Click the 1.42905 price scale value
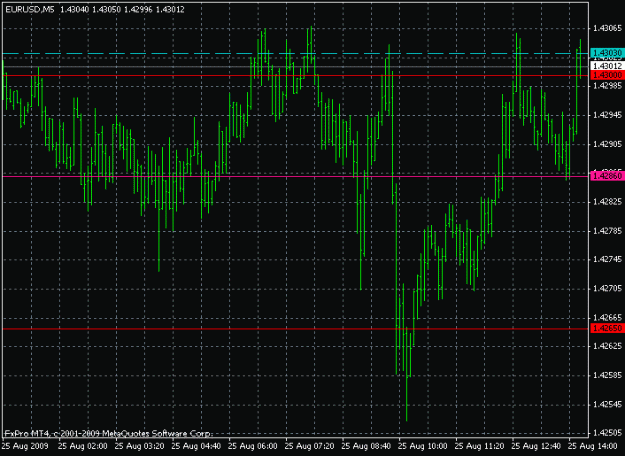 [x=607, y=144]
